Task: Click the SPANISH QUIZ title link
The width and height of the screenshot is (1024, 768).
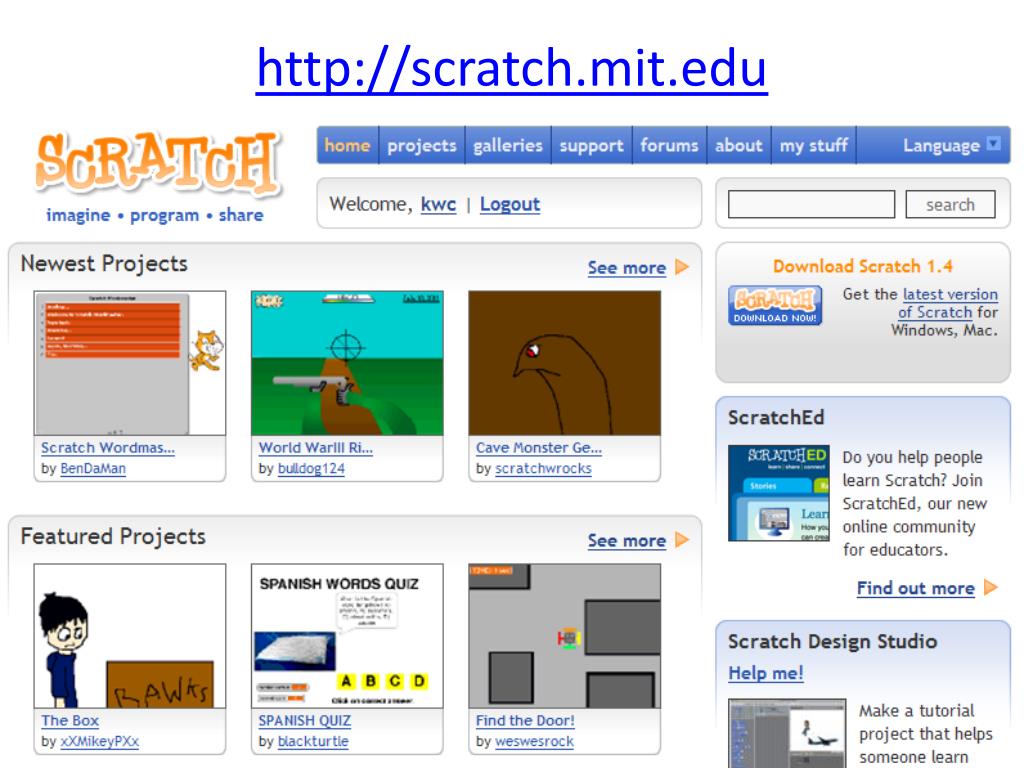Action: point(304,721)
